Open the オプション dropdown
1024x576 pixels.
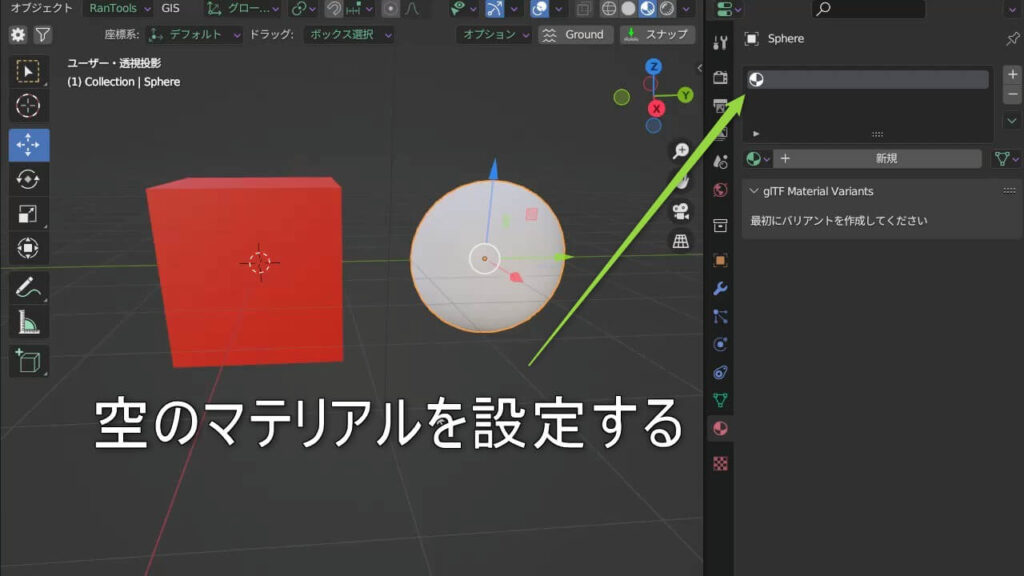point(494,35)
